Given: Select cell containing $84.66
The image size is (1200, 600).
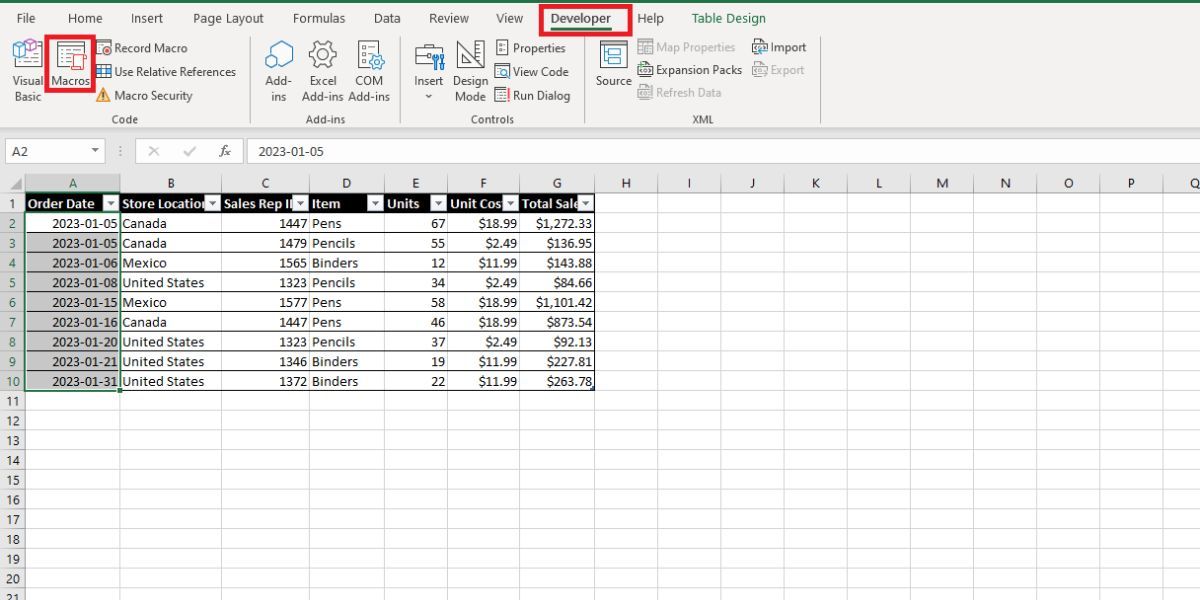Looking at the screenshot, I should pyautogui.click(x=557, y=282).
